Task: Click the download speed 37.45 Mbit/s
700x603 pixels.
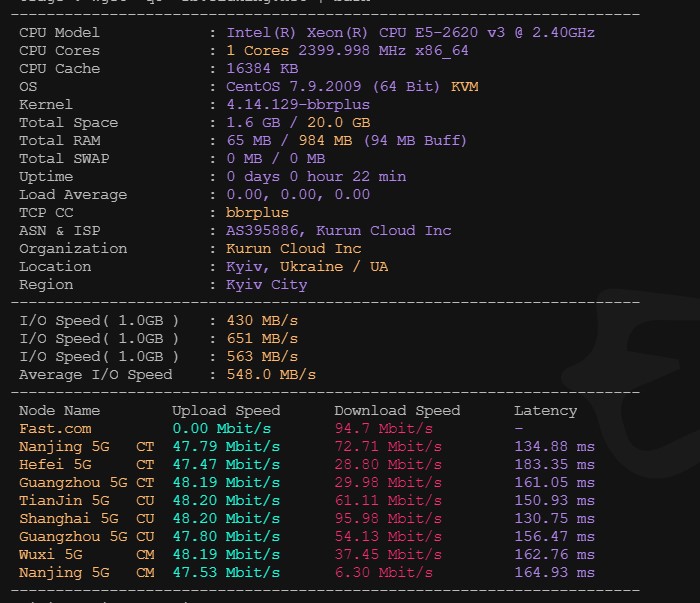Action: click(x=388, y=555)
